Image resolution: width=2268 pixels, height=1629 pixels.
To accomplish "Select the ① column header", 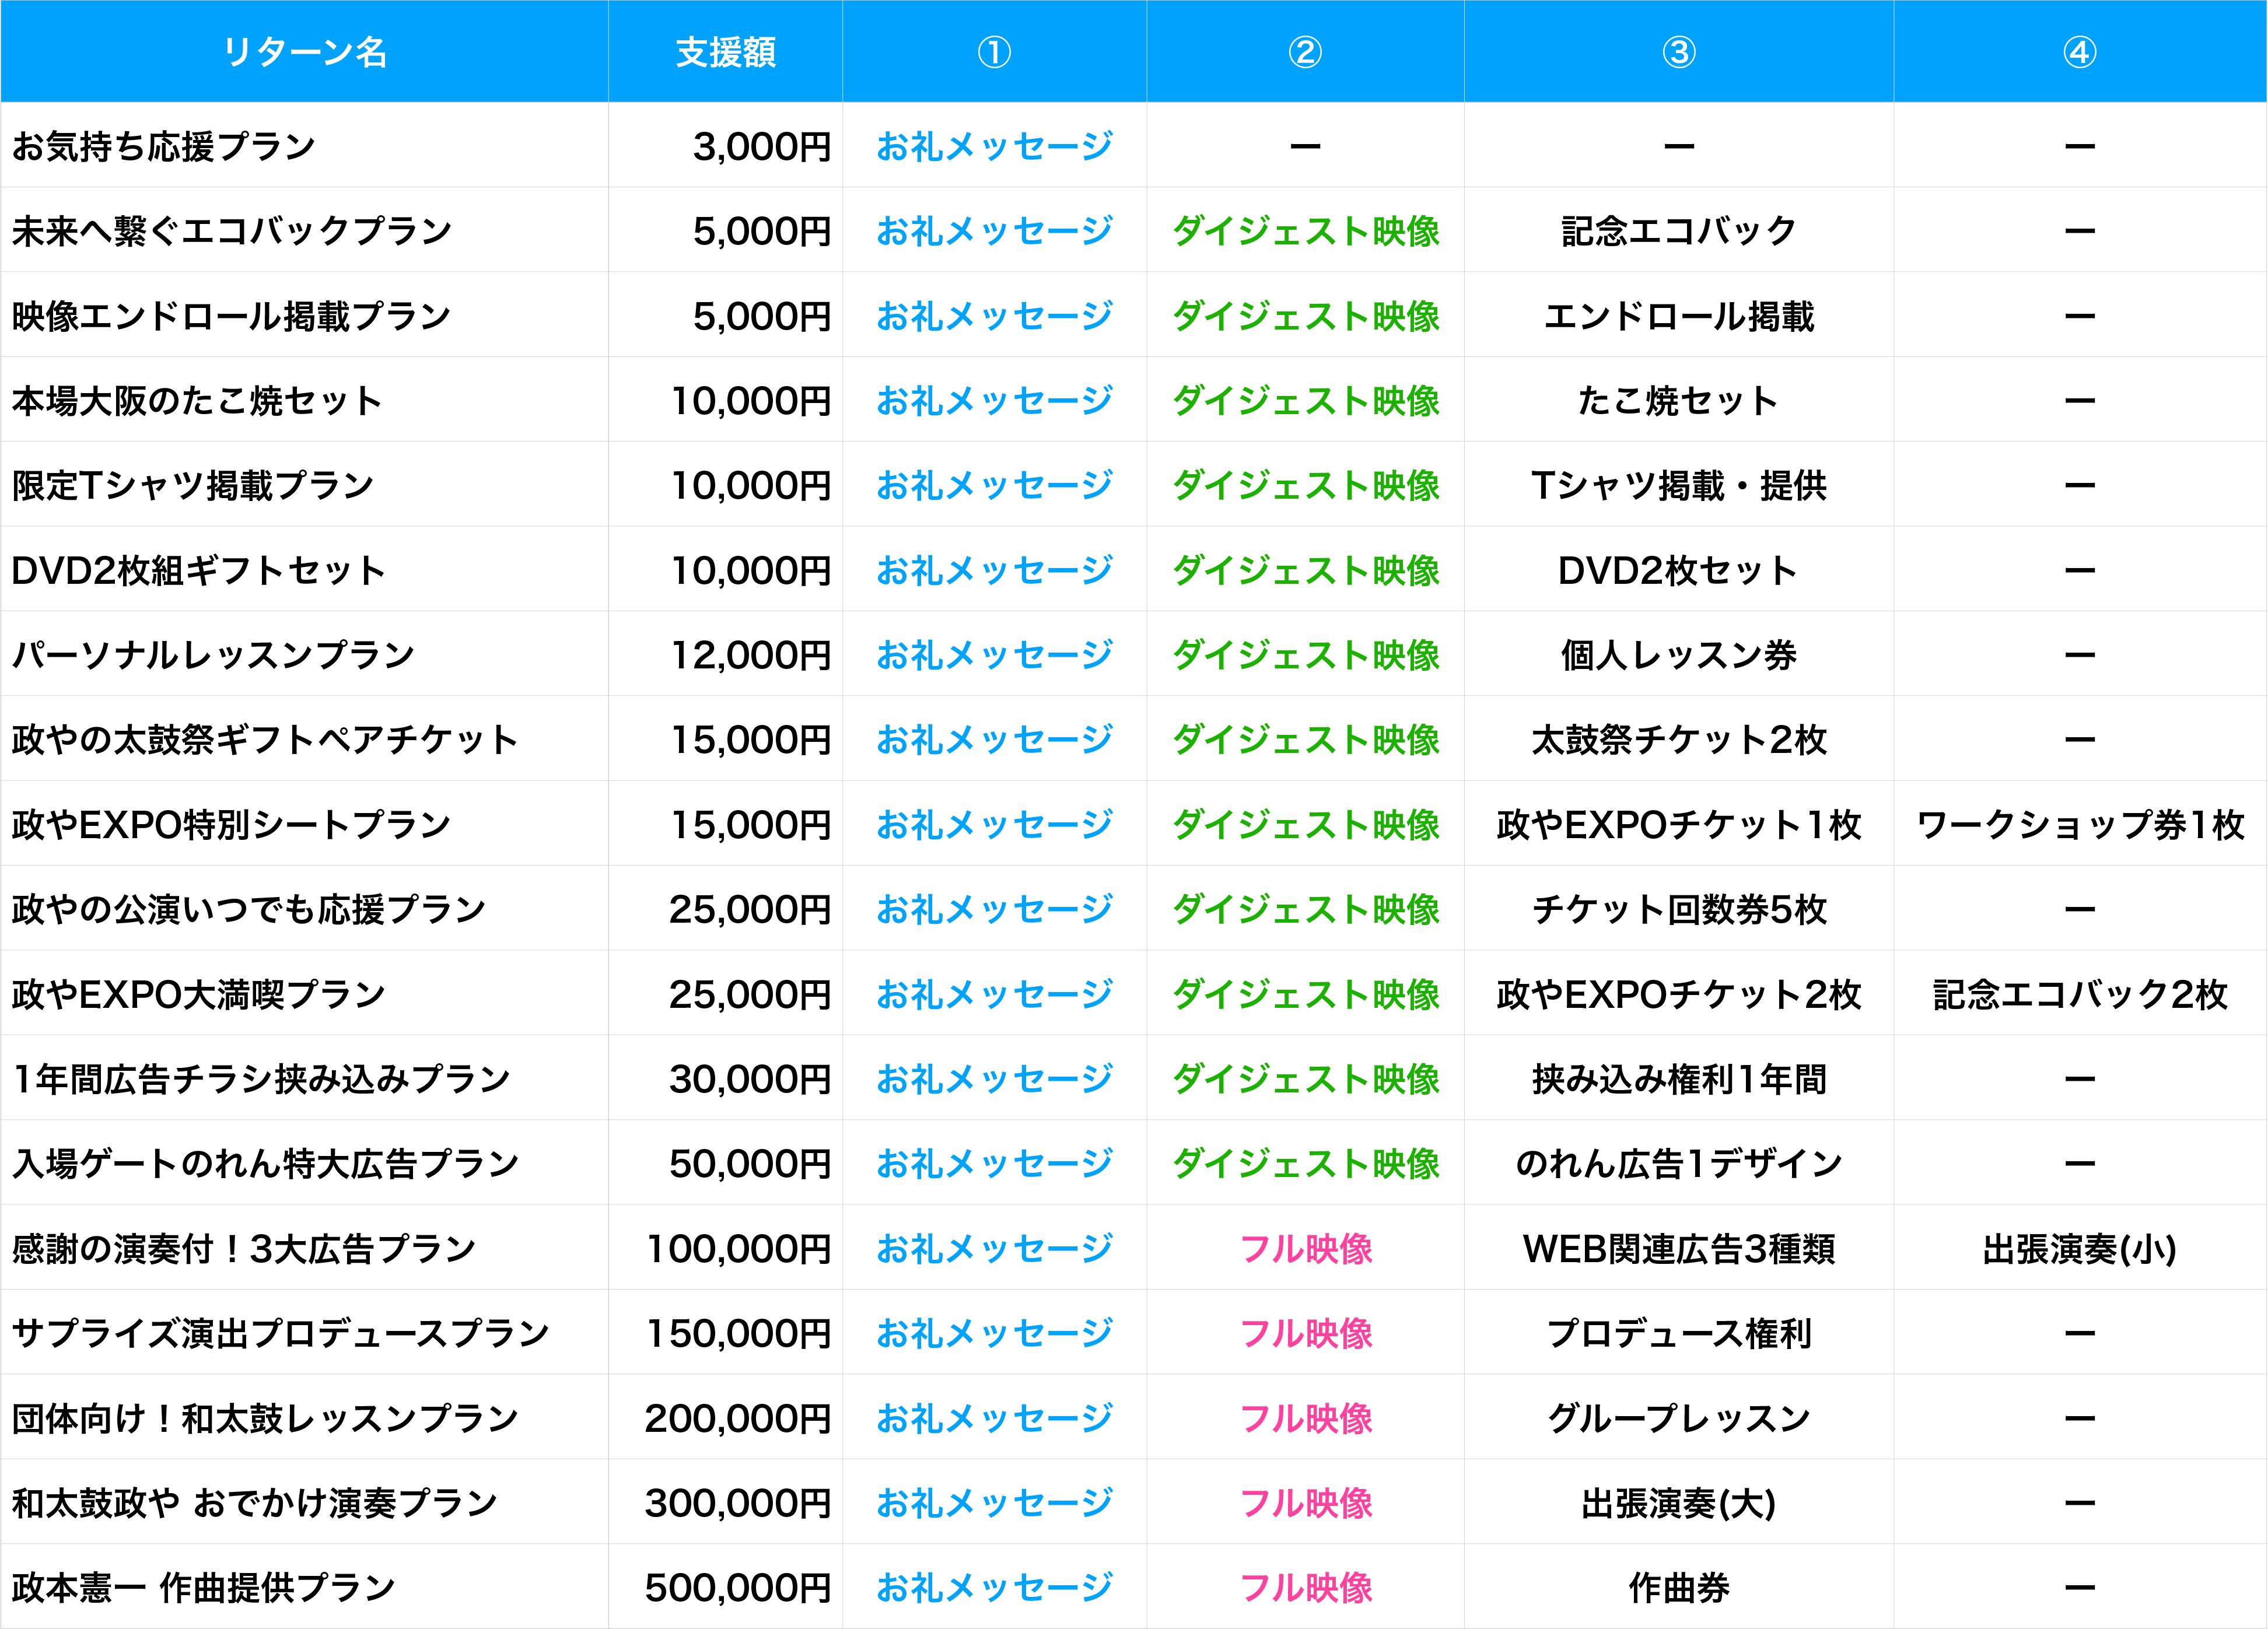I will click(x=994, y=52).
